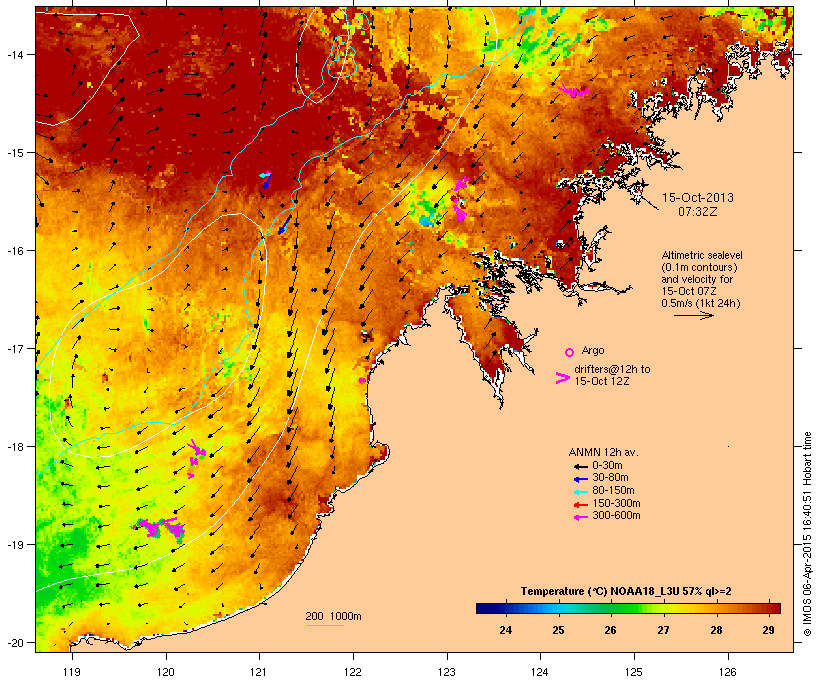Click the 300-600m depth label
This screenshot has width=820, height=680.
tap(617, 516)
